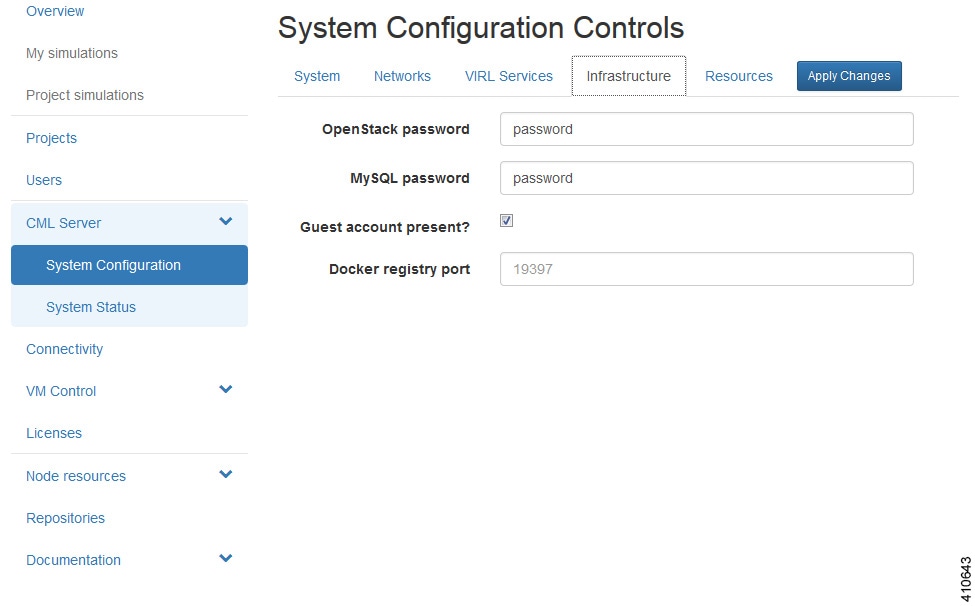Expand the VM Control chevron
975x606 pixels.
click(x=225, y=390)
